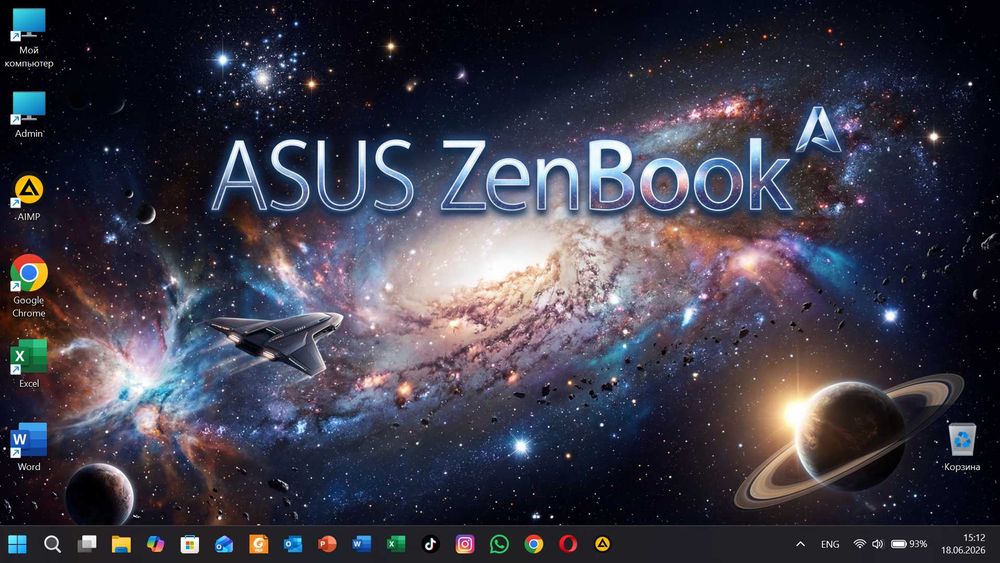The image size is (1000, 563).
Task: Launch Chrome from the taskbar
Action: (x=534, y=544)
